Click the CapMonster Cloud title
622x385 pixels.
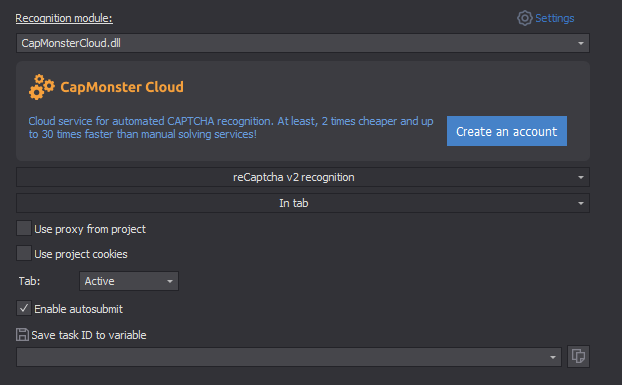[x=122, y=87]
